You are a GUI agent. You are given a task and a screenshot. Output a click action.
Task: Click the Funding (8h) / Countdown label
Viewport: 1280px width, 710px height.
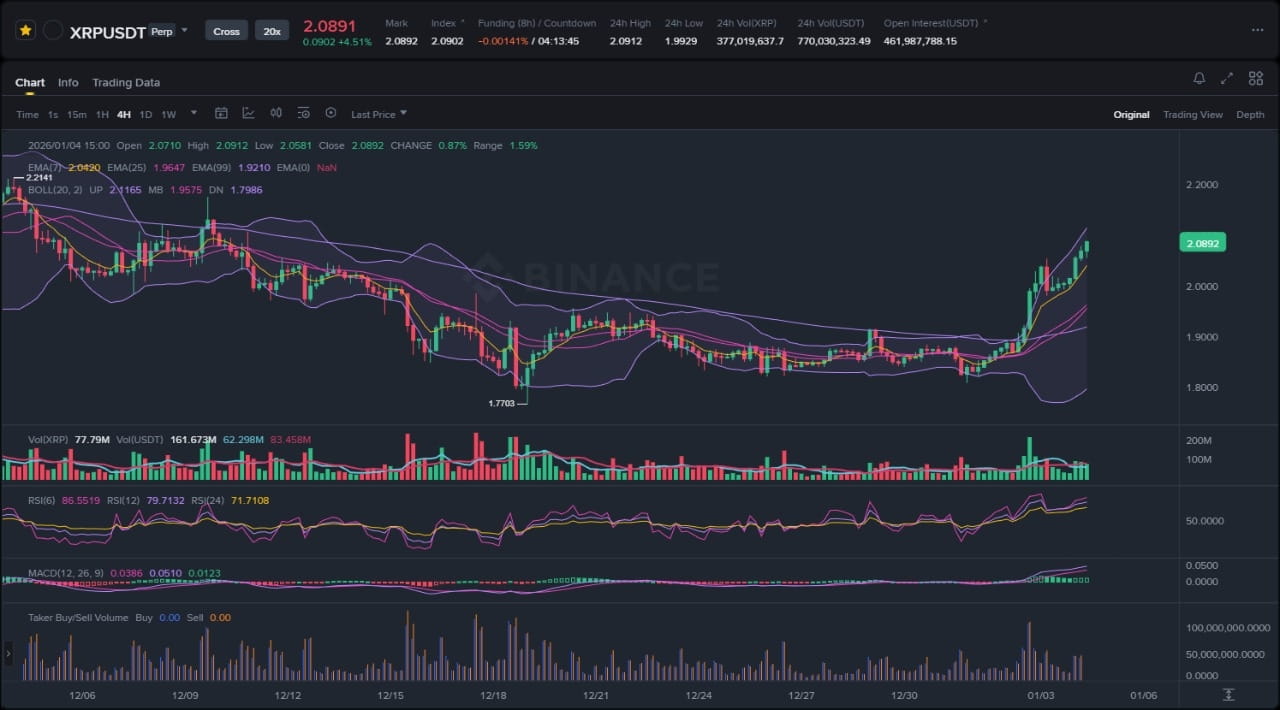[537, 23]
